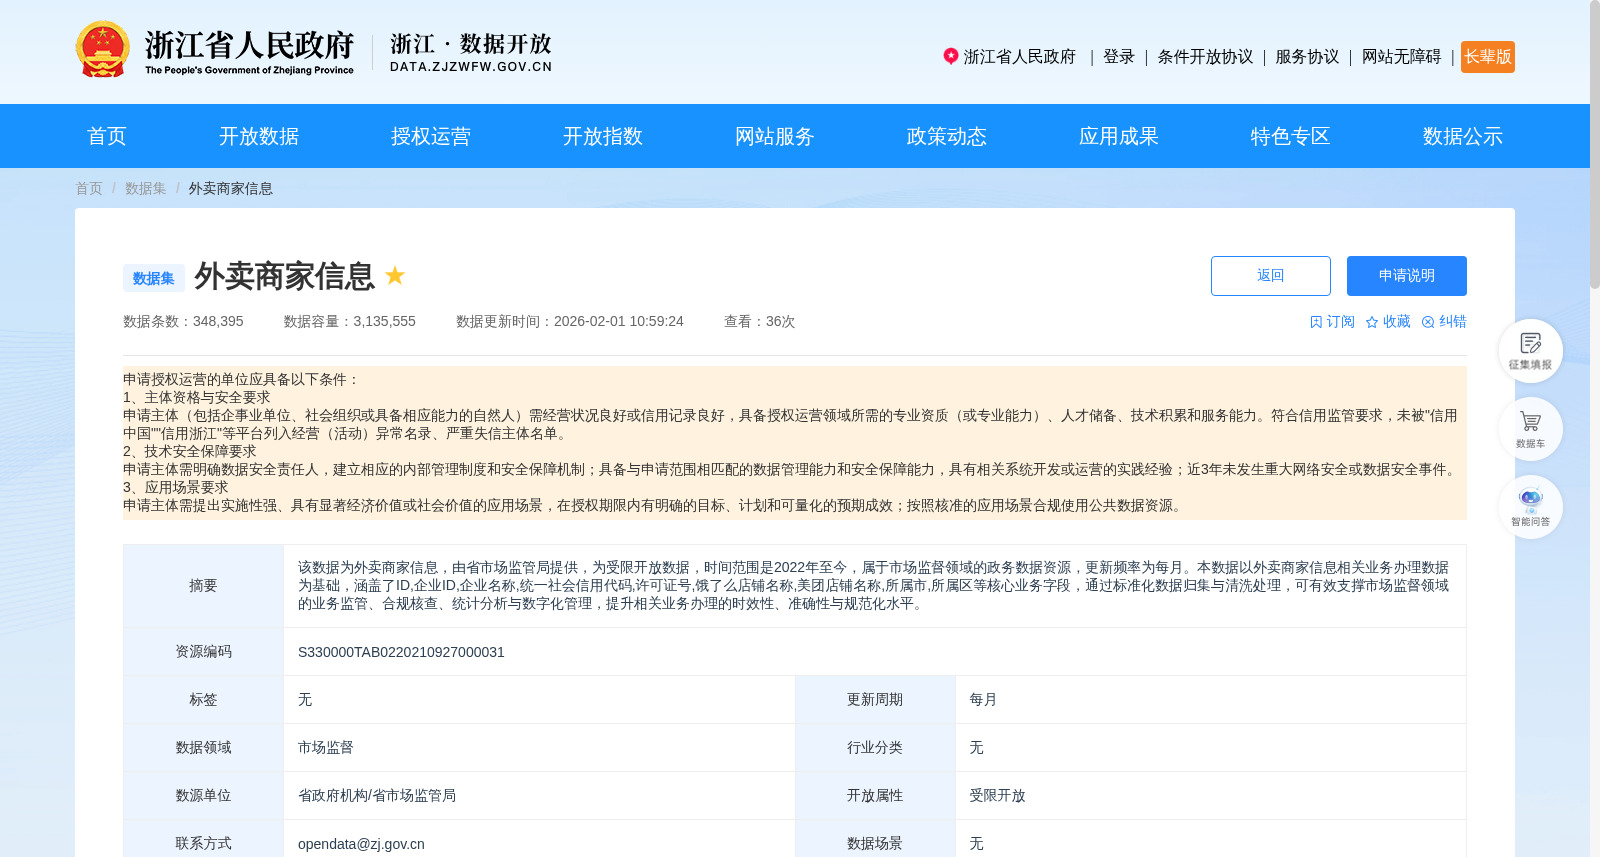Click the location pin icon beside 浙江省人民政府

[951, 56]
